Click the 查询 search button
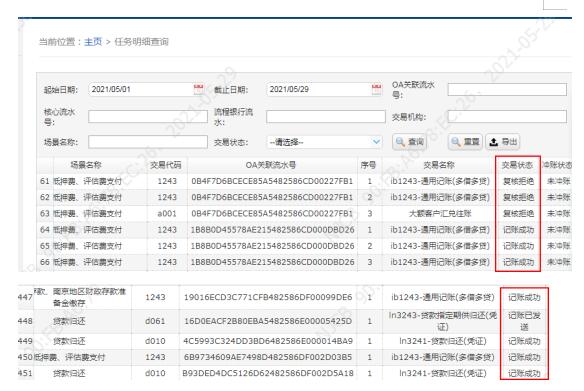The image size is (584, 391). tap(409, 142)
